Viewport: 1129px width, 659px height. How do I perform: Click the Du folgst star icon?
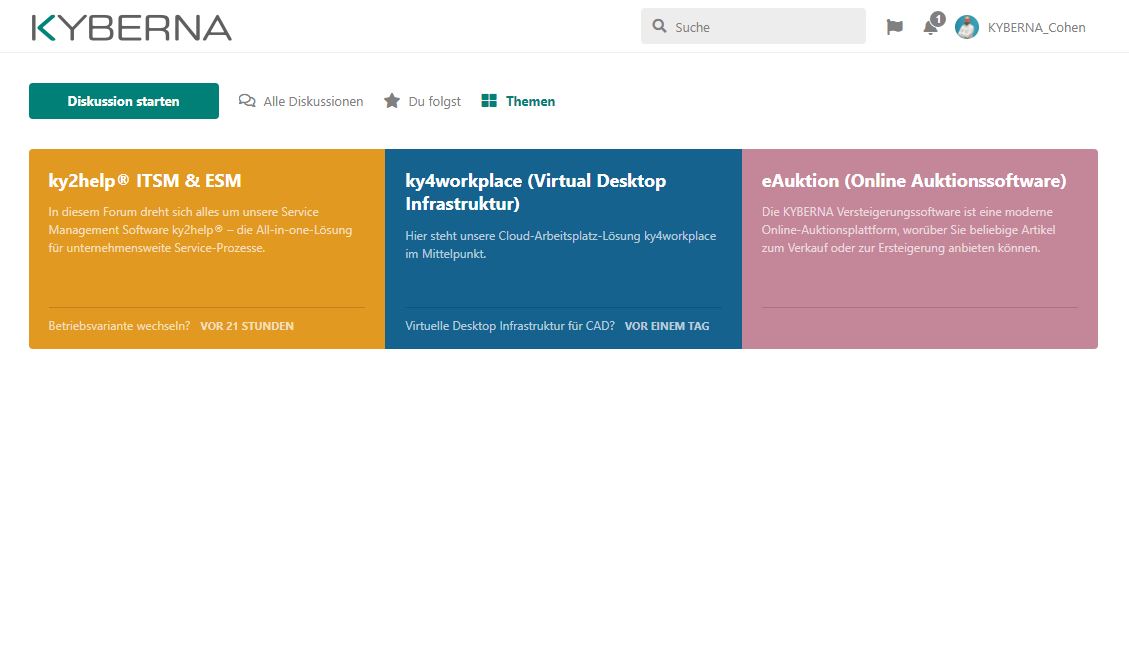[392, 101]
